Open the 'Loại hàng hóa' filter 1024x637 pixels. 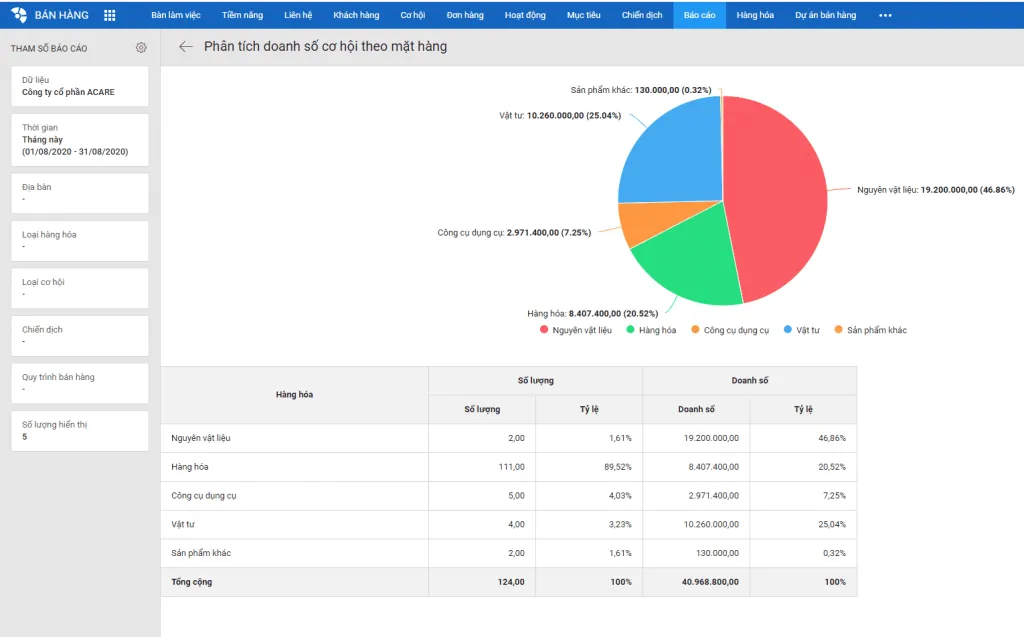(x=79, y=238)
